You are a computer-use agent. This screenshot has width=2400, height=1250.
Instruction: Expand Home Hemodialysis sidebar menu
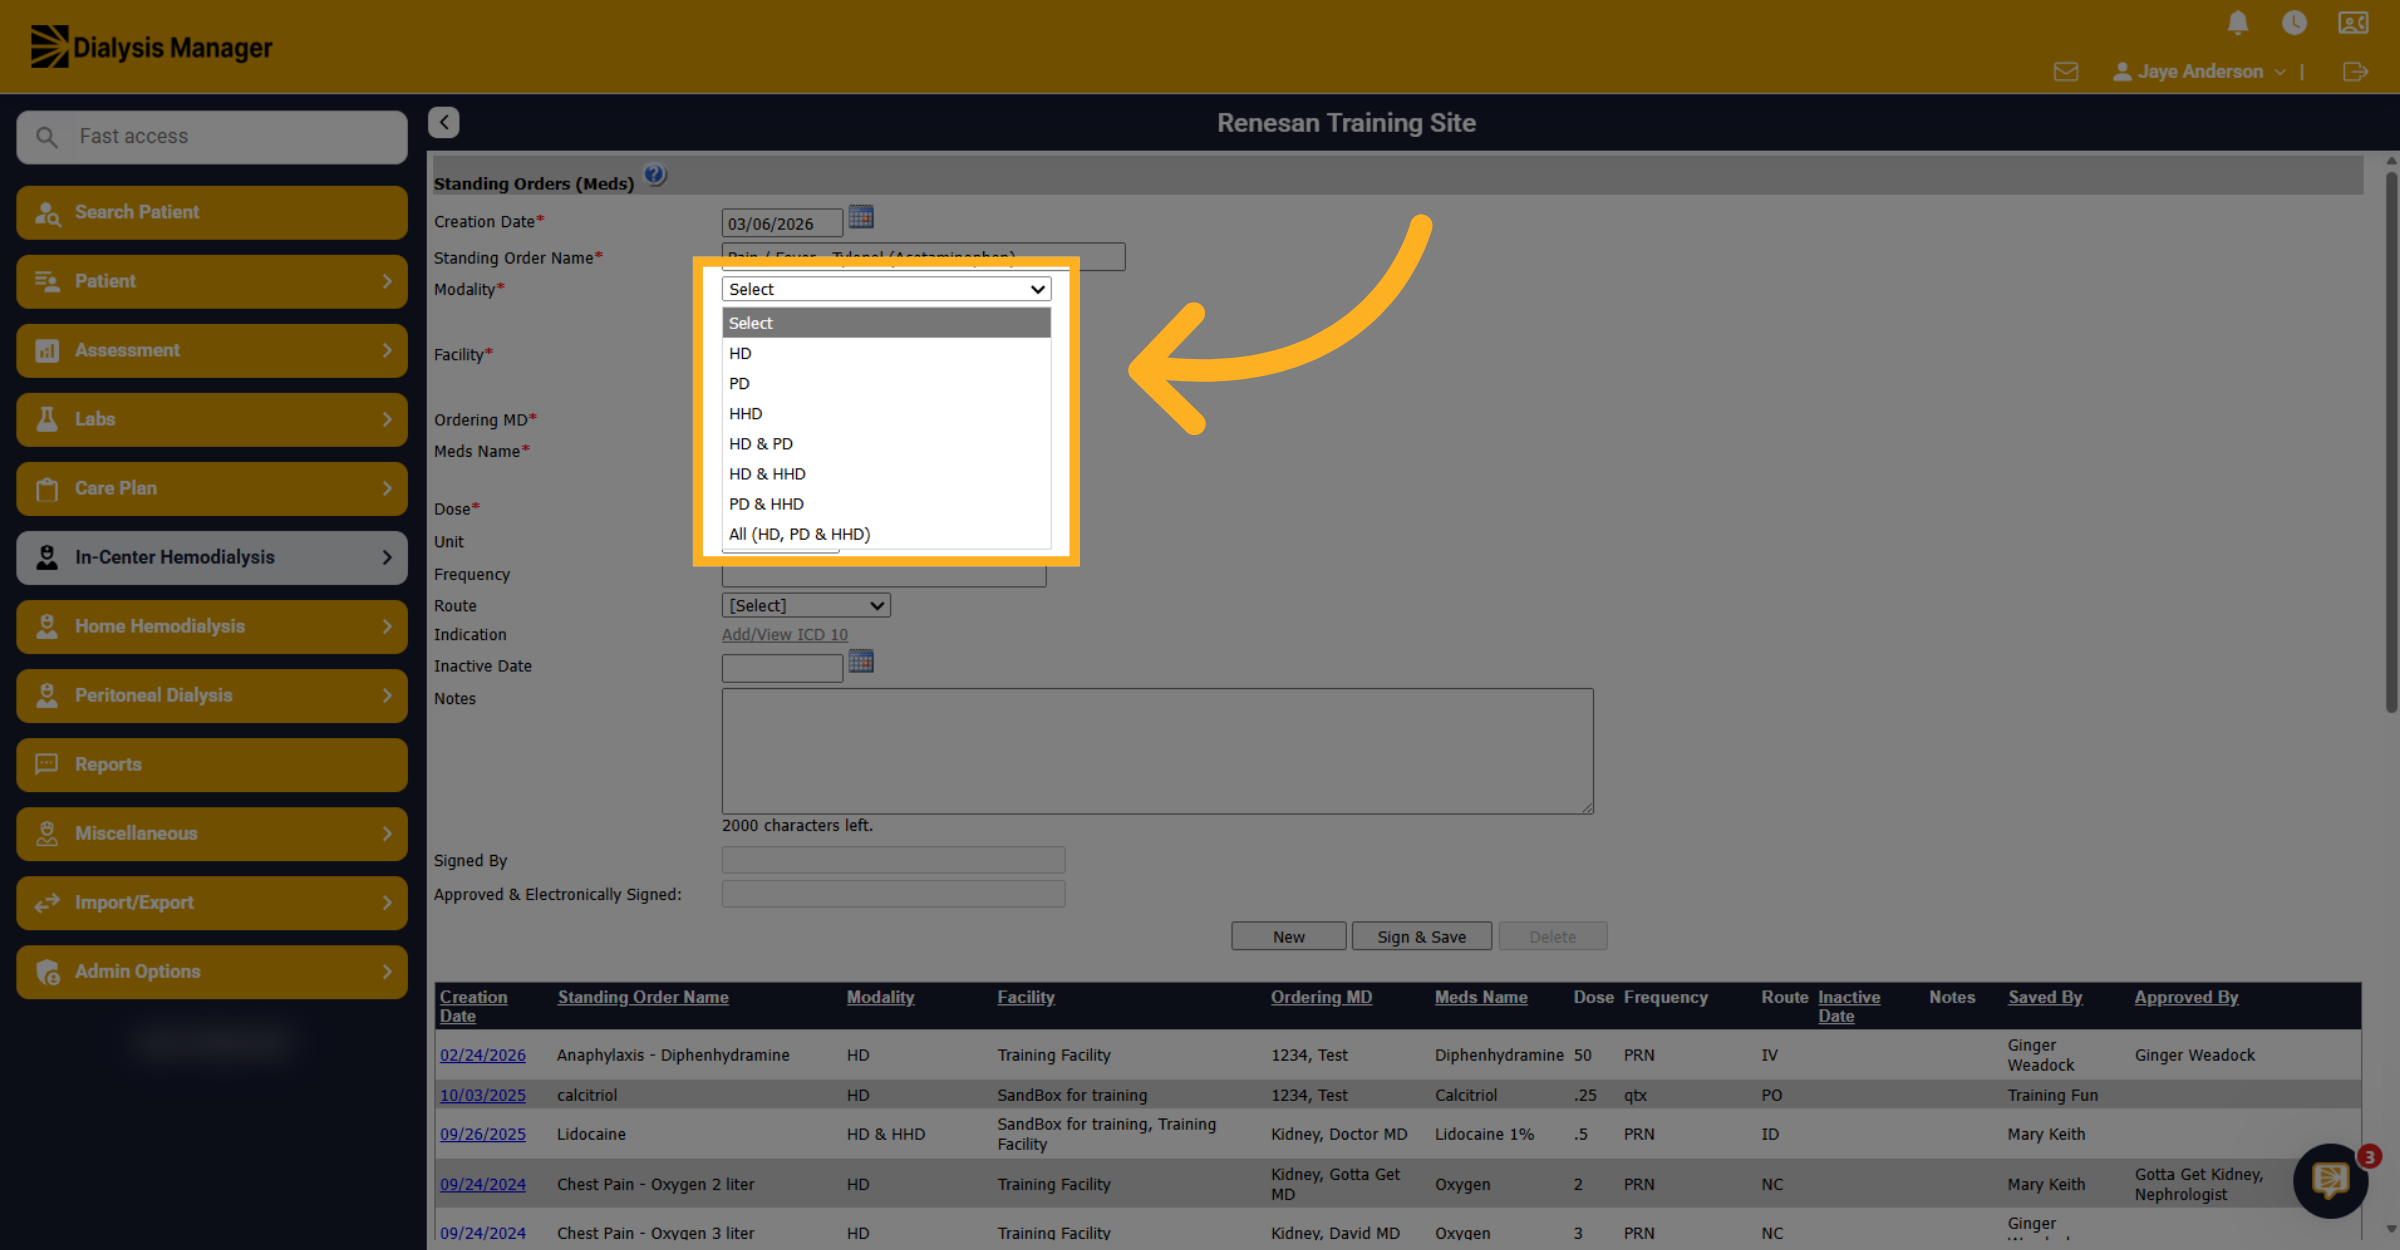212,626
